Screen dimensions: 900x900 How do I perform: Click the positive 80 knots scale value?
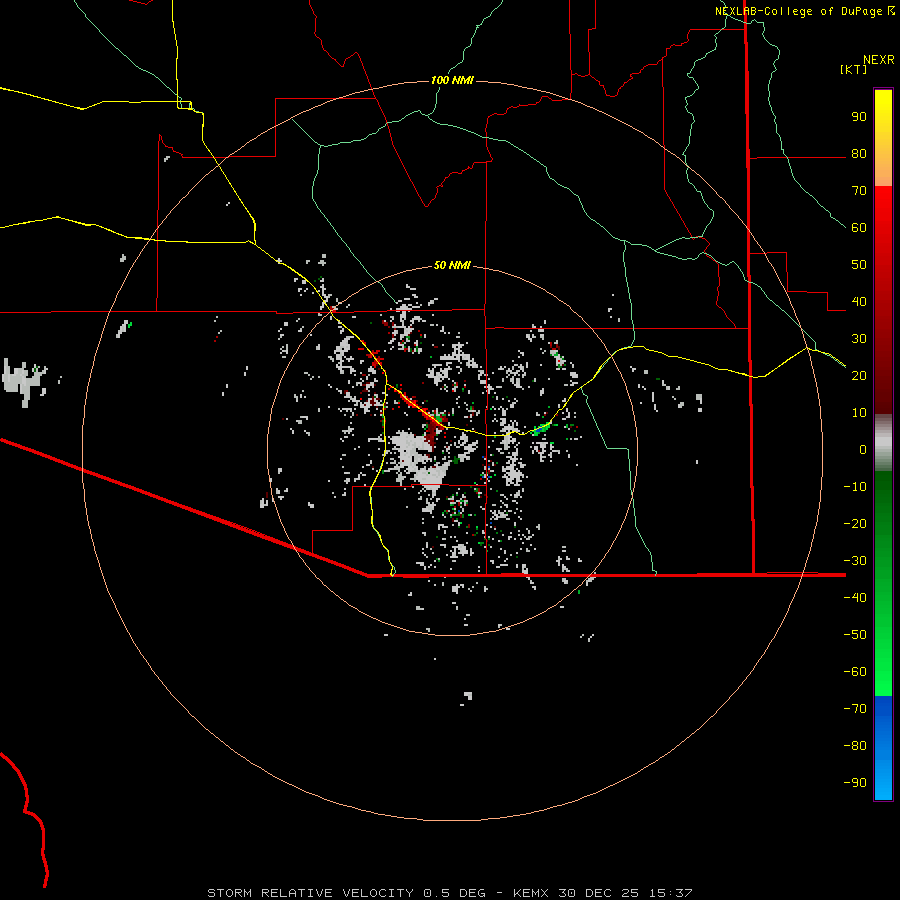click(x=859, y=154)
